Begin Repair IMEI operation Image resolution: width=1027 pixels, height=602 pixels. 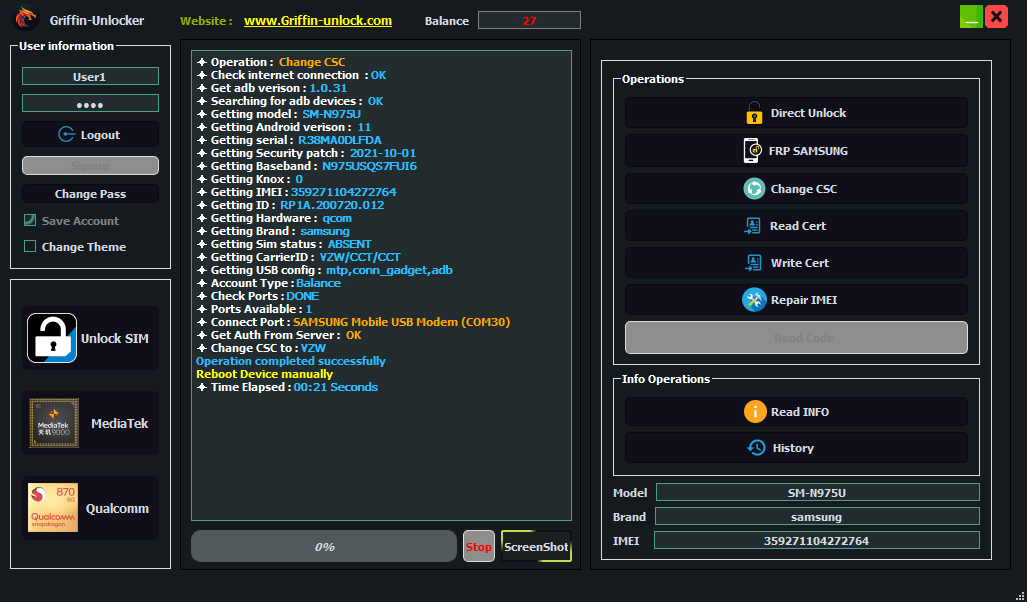[796, 300]
